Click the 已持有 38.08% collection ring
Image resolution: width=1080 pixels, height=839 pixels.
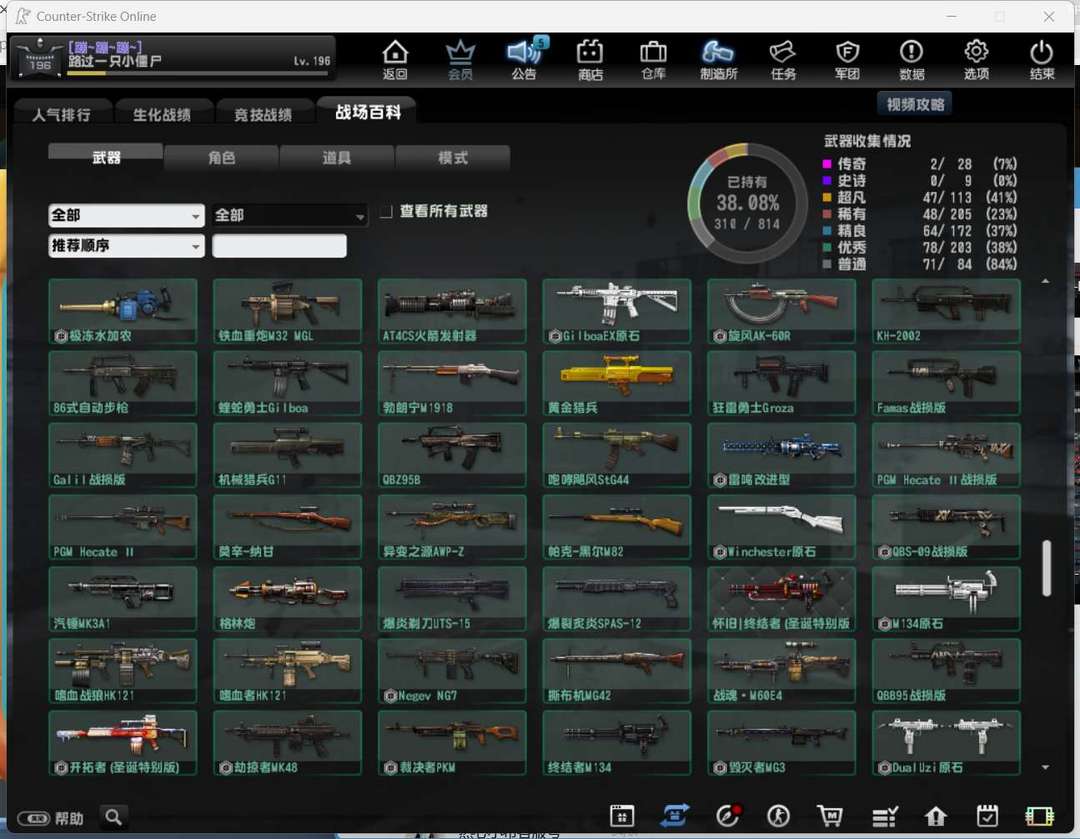point(747,203)
